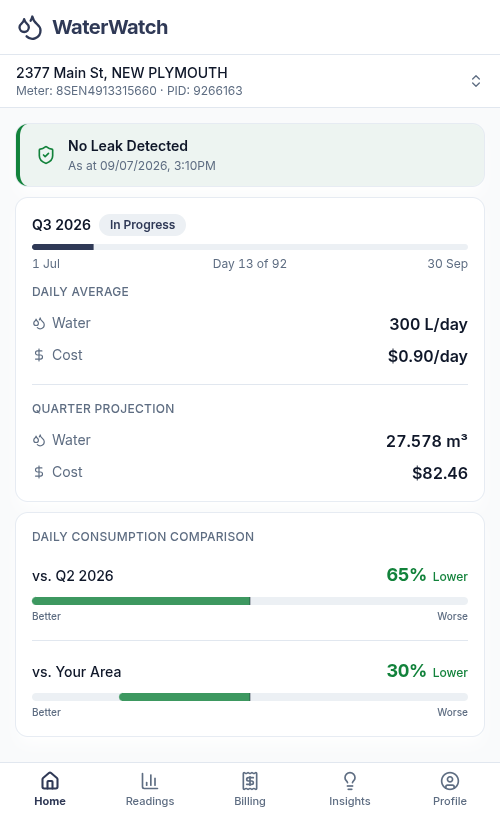Click the In Progress status badge
Screen dimensions: 500x817
[x=142, y=225]
